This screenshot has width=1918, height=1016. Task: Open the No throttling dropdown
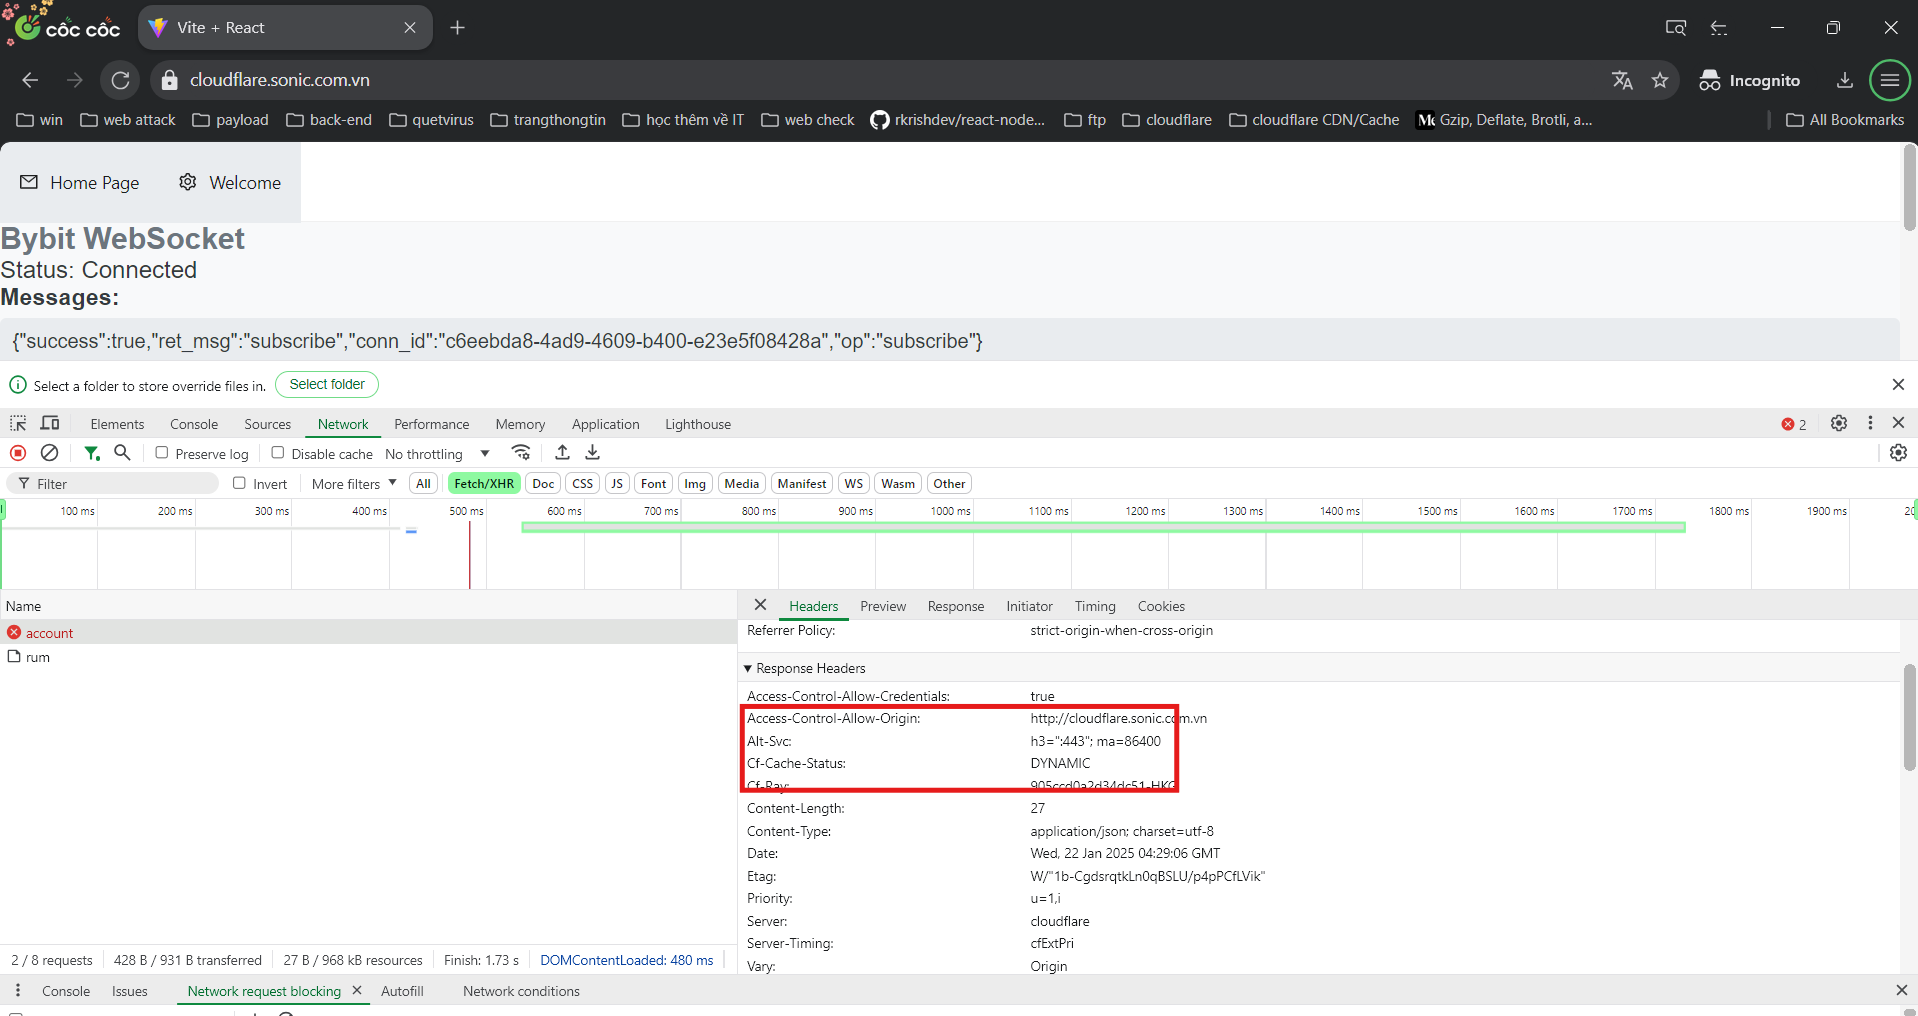pos(437,454)
